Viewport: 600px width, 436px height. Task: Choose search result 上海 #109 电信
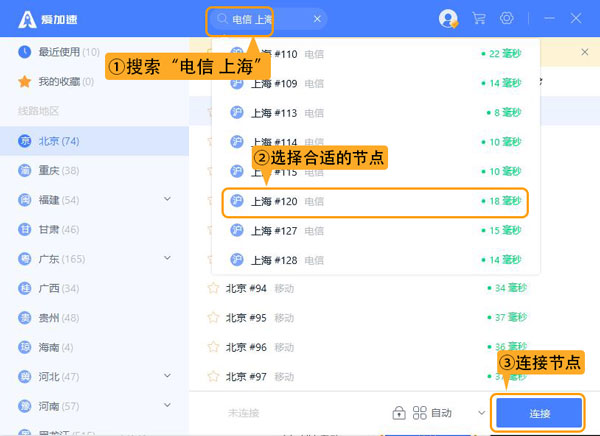(x=375, y=83)
